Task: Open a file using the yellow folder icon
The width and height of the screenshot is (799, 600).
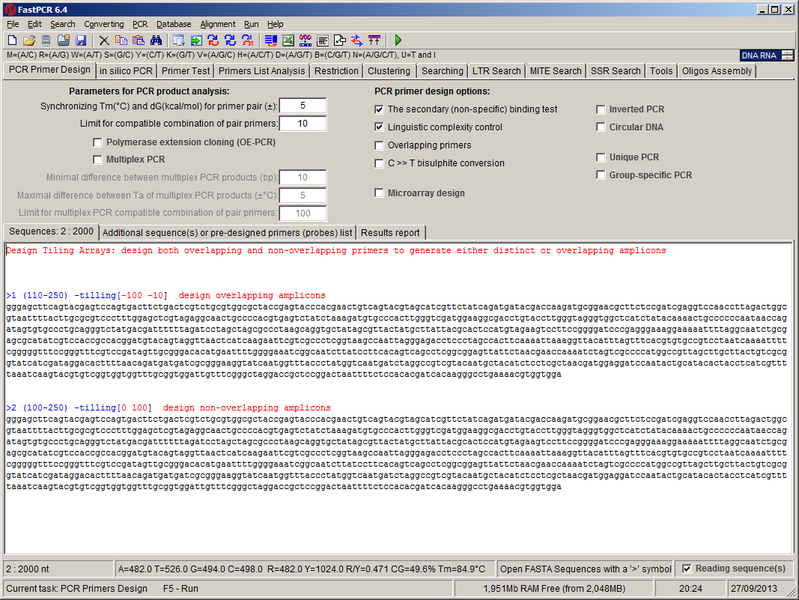Action: point(30,40)
